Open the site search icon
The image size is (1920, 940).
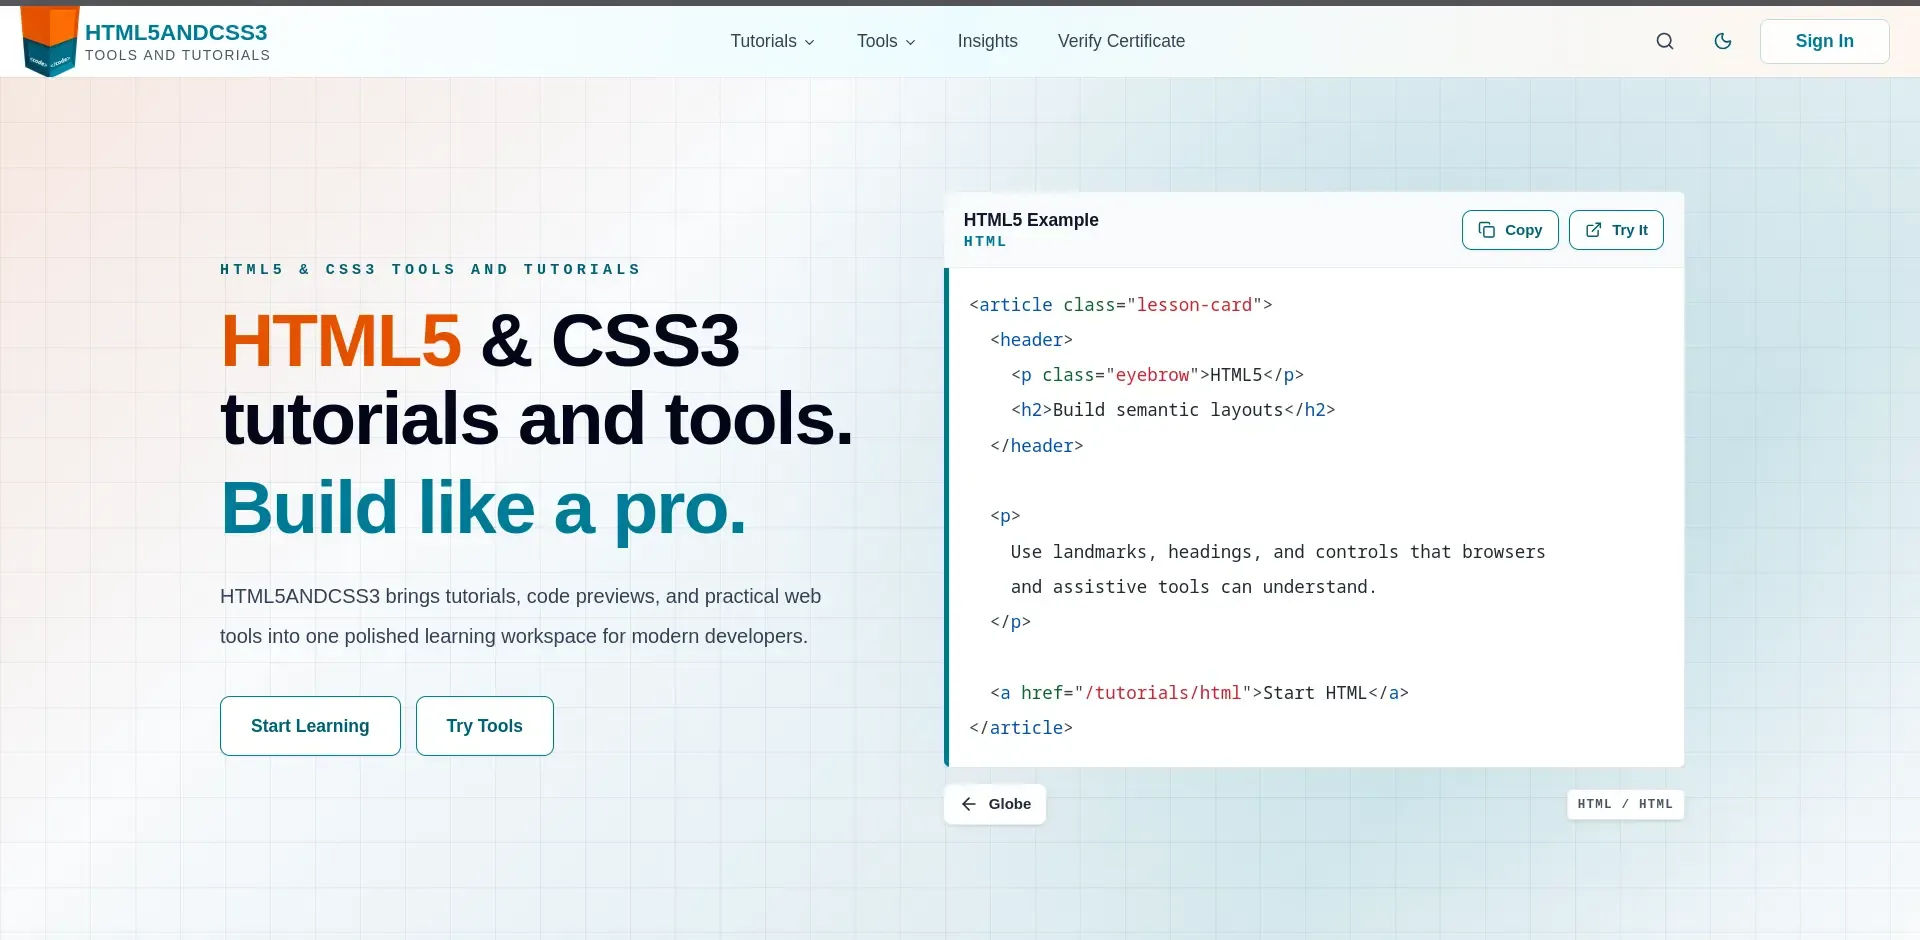click(1665, 41)
